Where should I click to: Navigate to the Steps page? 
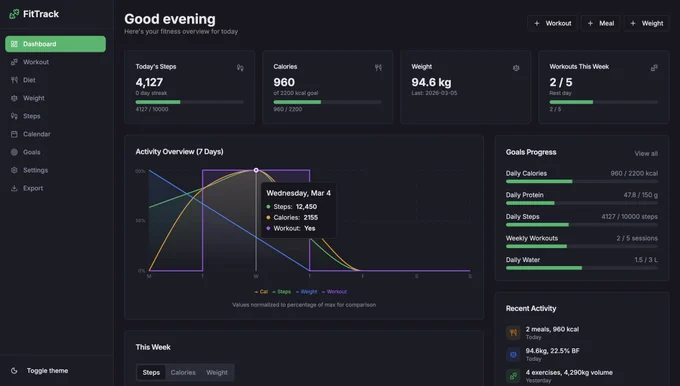(56, 116)
